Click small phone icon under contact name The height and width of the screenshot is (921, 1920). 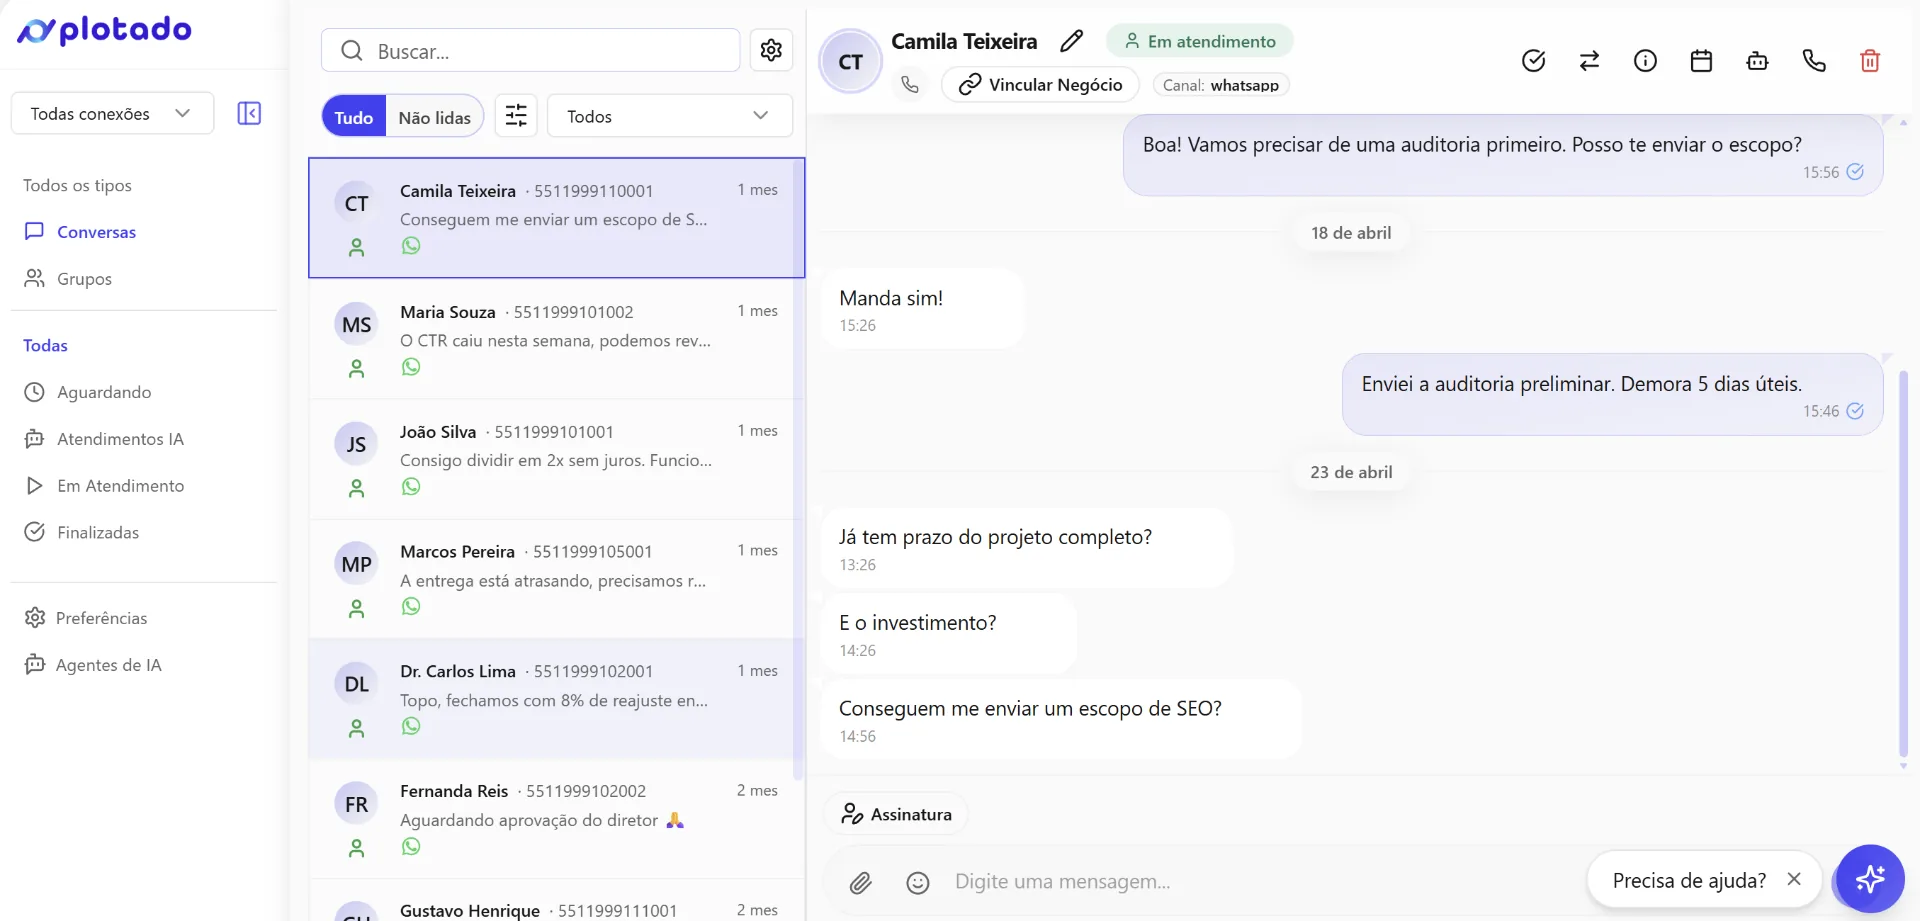point(909,85)
